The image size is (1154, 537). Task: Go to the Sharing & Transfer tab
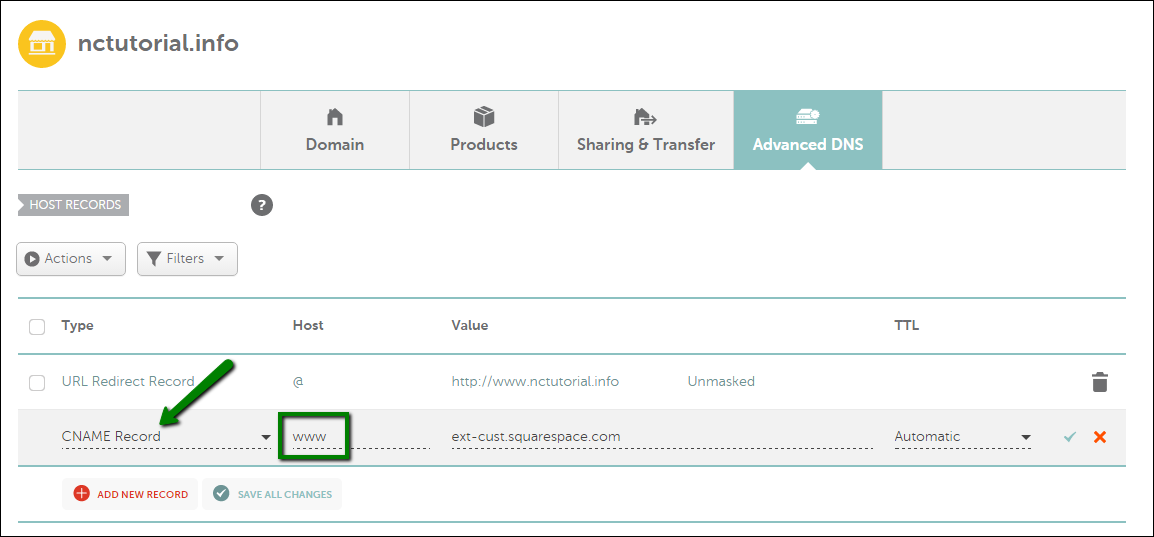pos(646,131)
